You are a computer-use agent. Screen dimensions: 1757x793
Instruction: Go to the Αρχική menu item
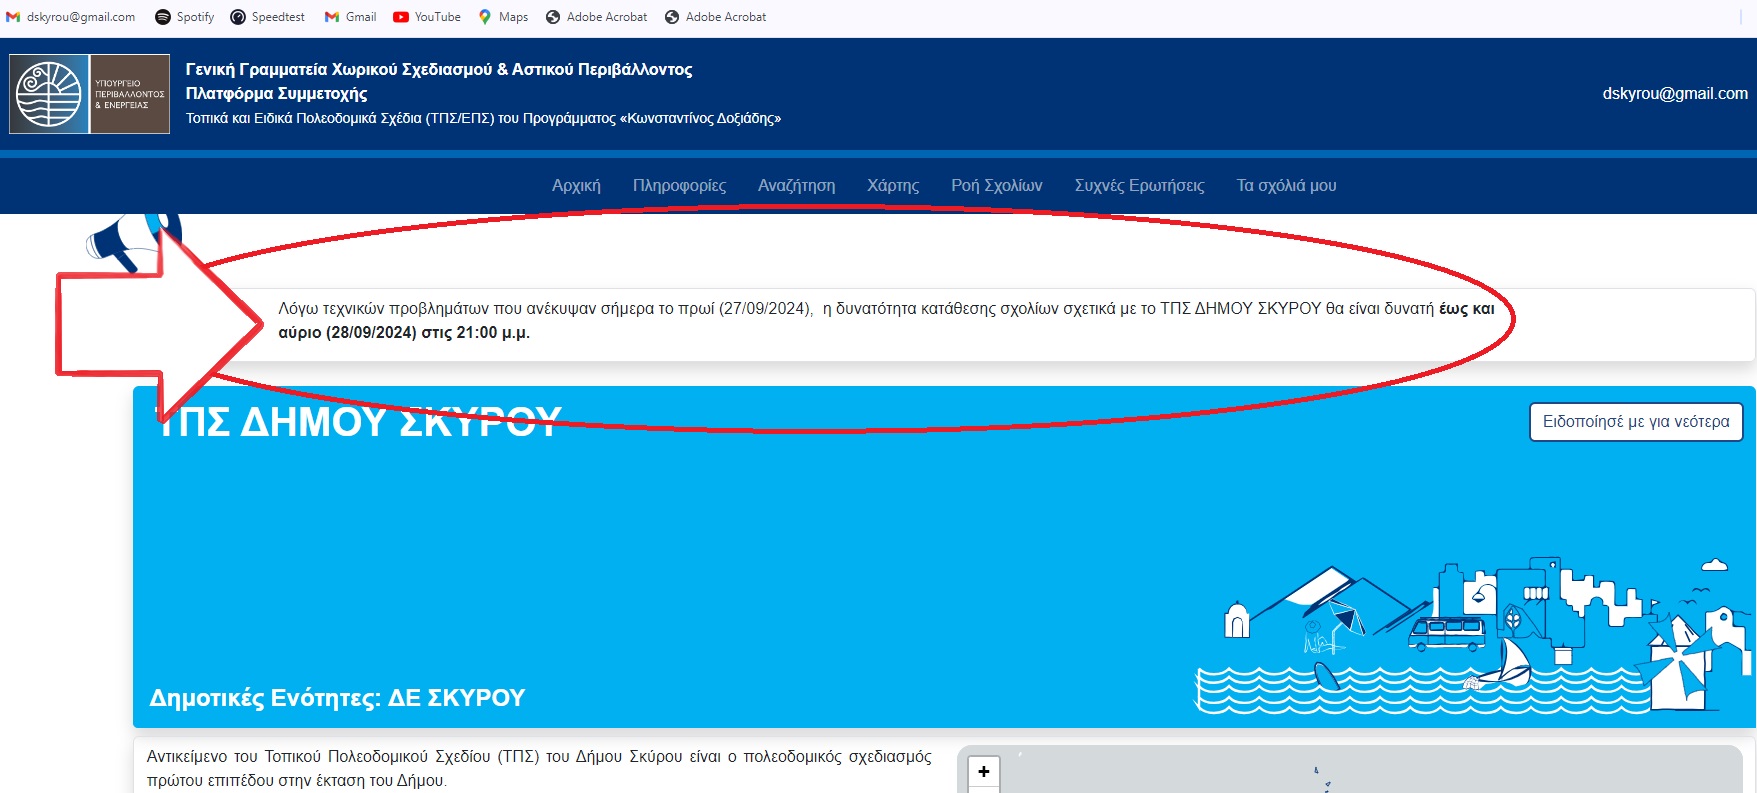coord(576,186)
